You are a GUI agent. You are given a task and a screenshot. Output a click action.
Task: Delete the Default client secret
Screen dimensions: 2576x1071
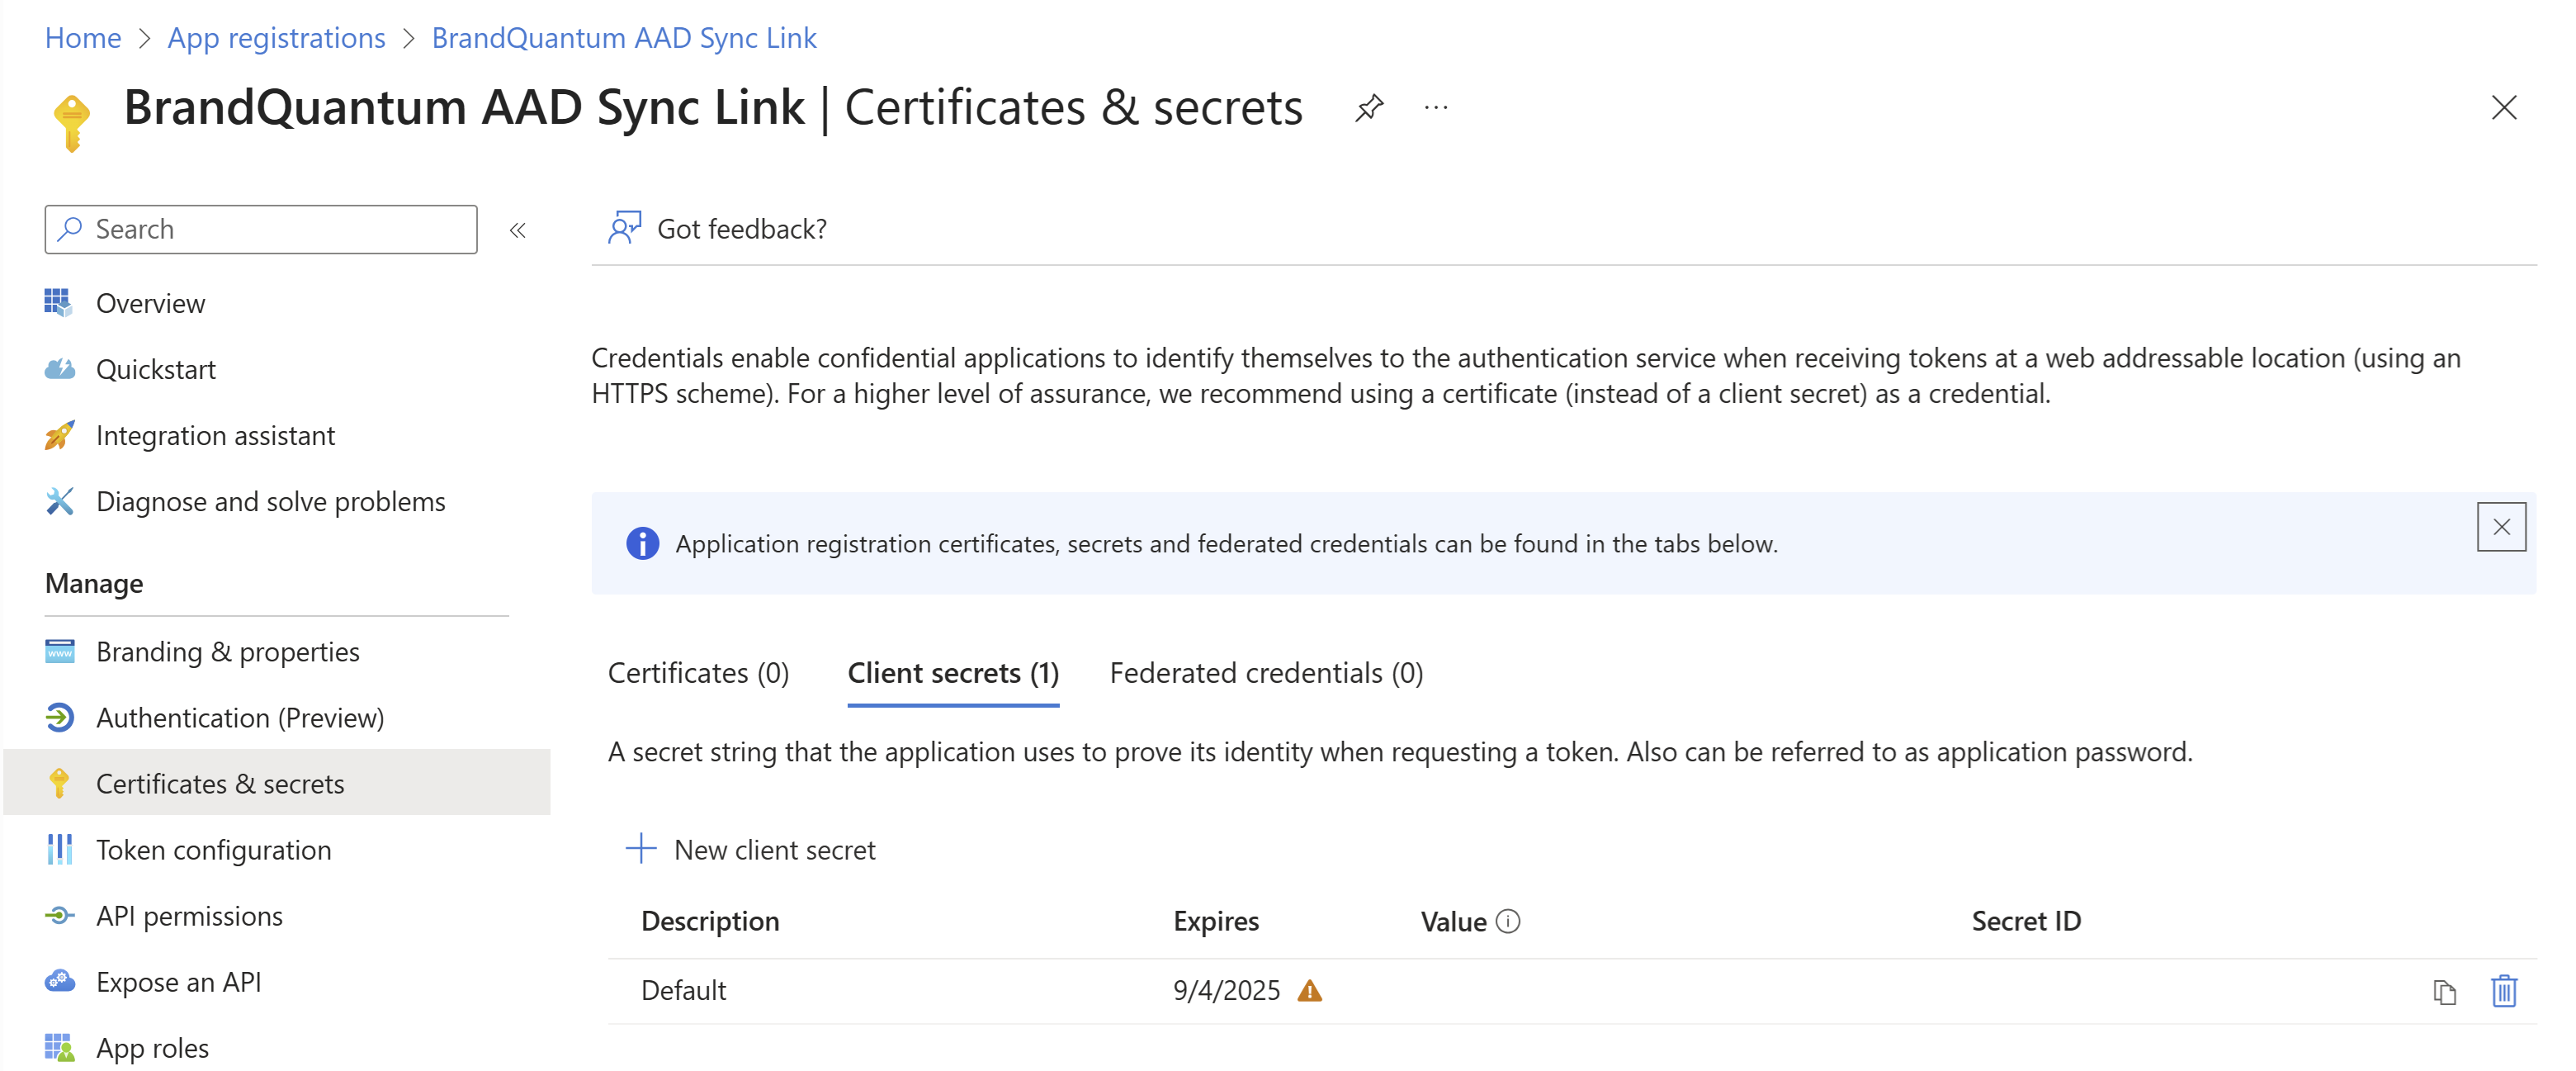click(2503, 991)
